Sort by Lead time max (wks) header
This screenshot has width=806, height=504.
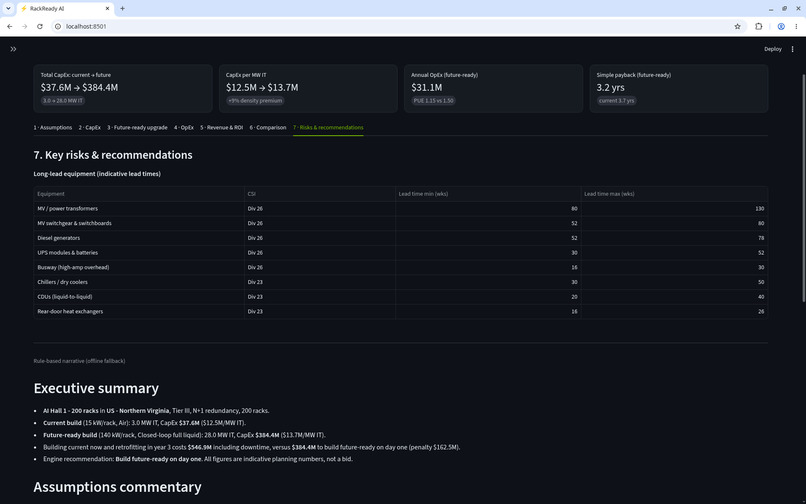(x=674, y=194)
